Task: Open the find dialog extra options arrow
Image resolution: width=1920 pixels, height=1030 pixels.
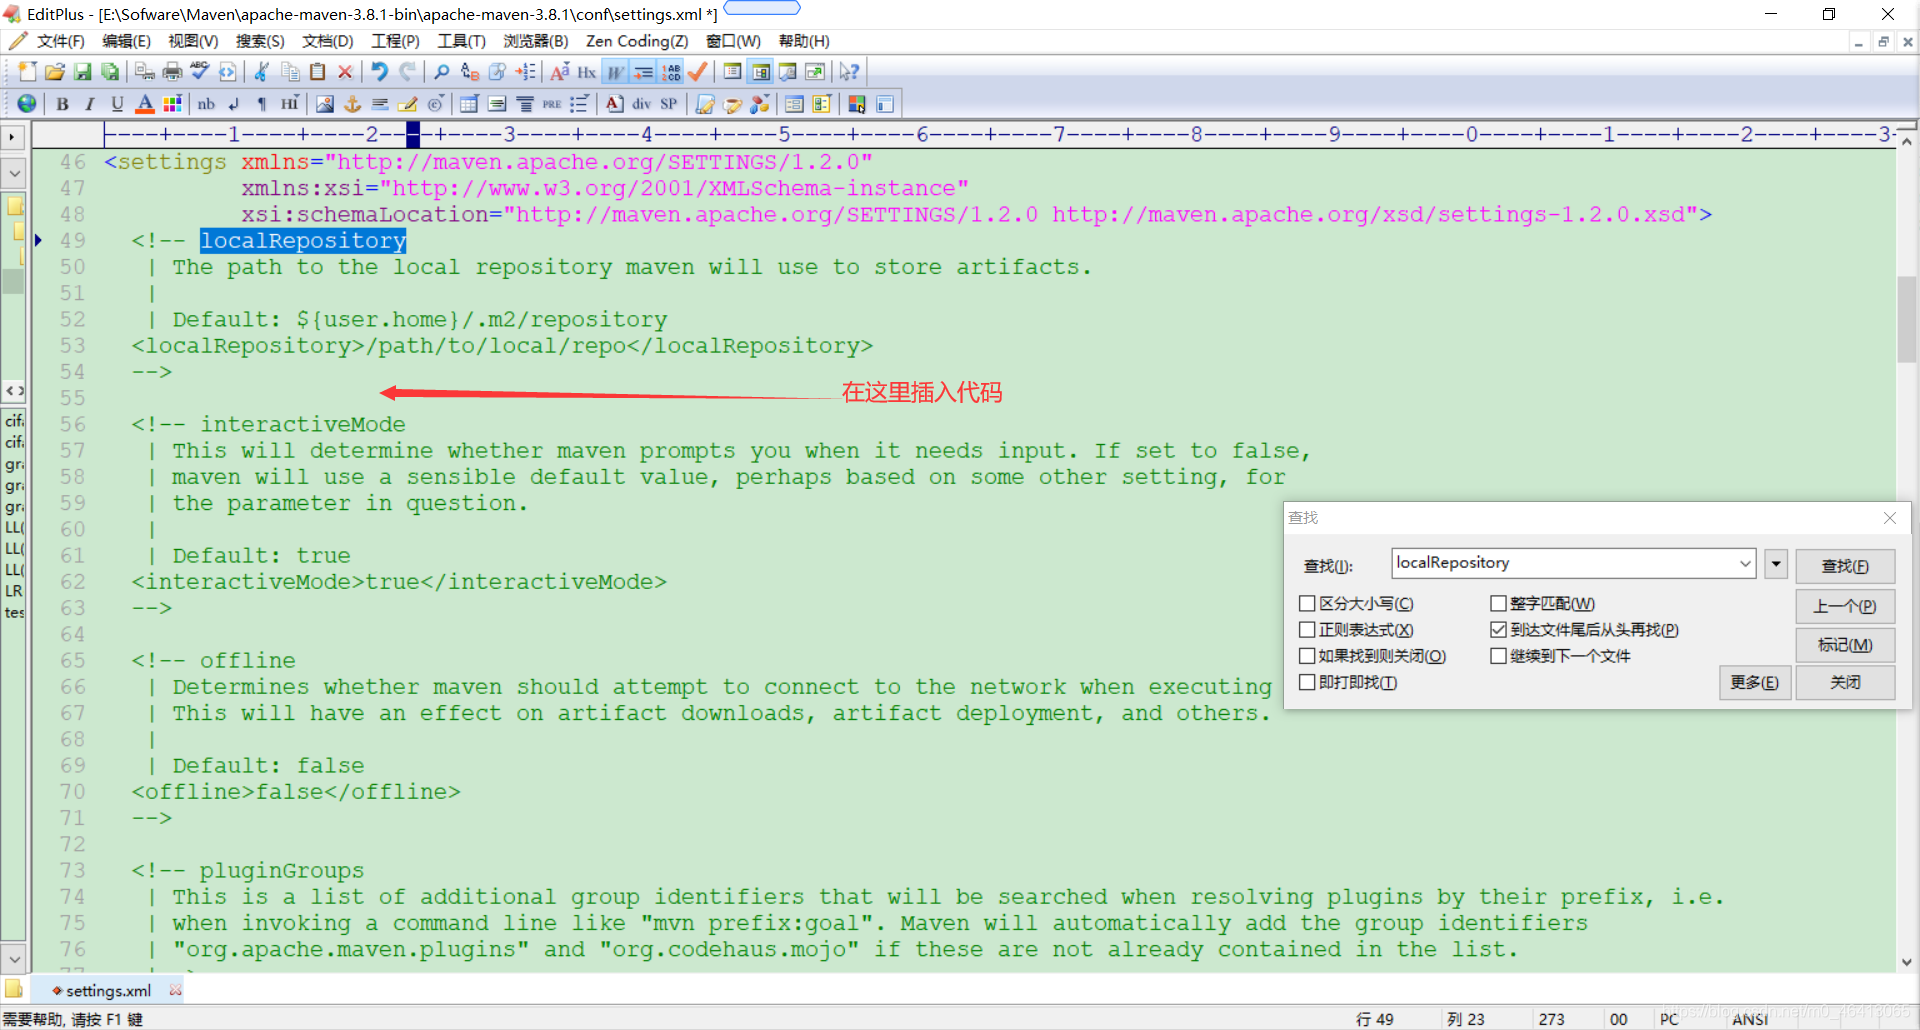Action: tap(1776, 564)
